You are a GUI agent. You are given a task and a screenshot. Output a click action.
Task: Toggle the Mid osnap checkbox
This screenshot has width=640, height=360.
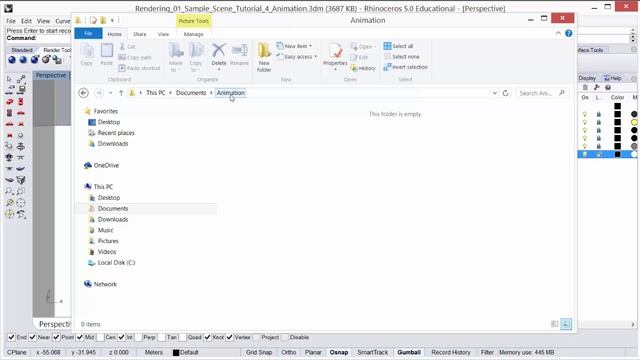80,337
